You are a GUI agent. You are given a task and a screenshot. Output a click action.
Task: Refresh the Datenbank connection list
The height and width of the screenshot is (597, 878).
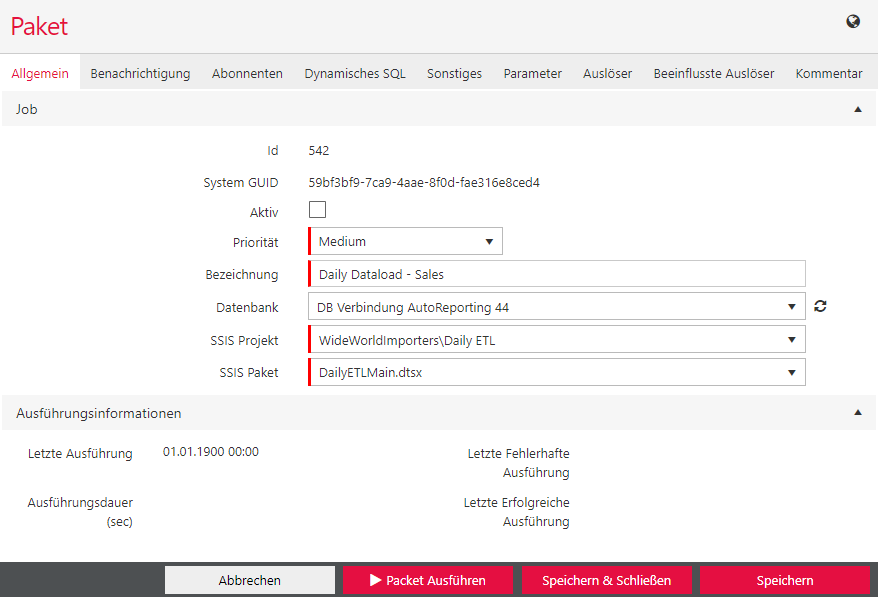(820, 306)
